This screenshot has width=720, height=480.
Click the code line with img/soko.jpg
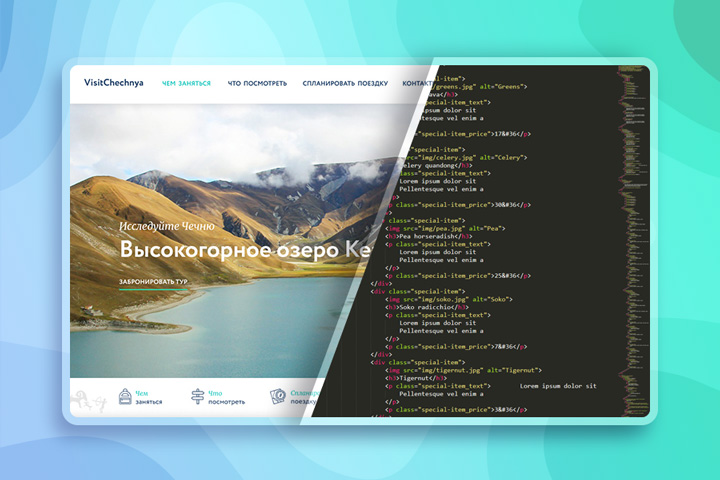point(449,299)
